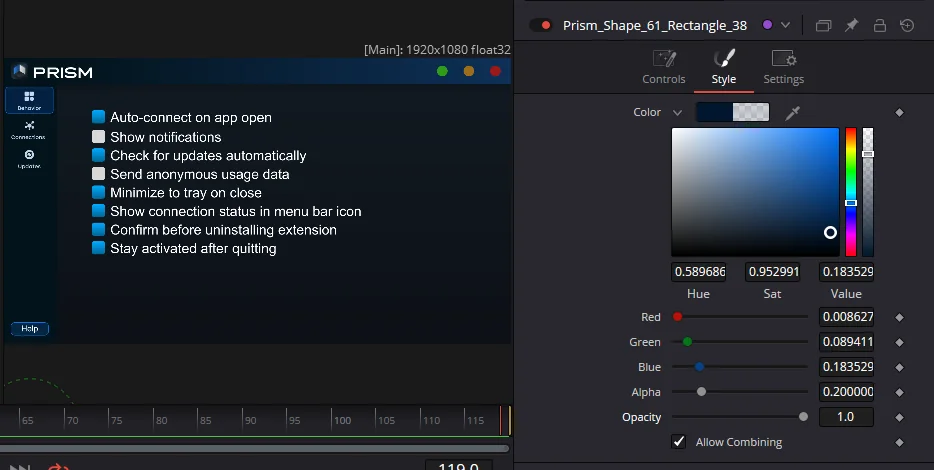The image size is (934, 470).
Task: Toggle Confirm before uninstalling extension checkbox
Action: pyautogui.click(x=98, y=229)
